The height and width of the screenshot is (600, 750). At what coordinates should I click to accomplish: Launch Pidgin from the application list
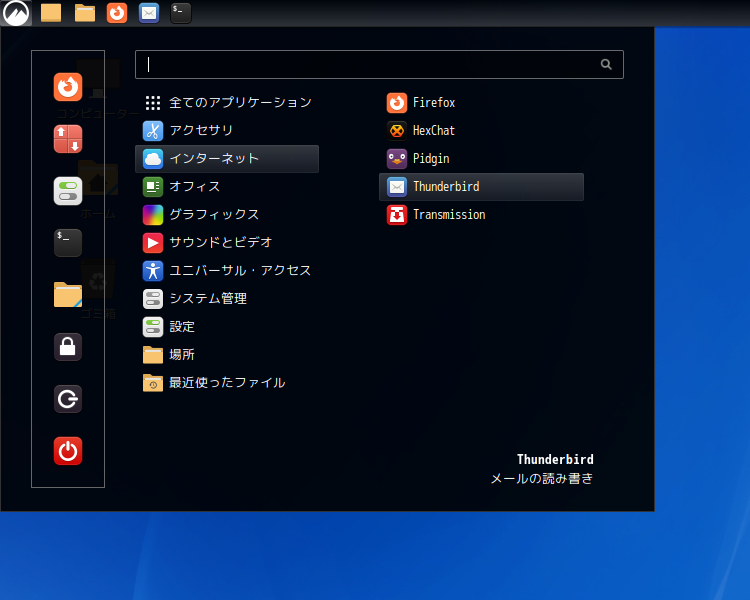point(481,159)
